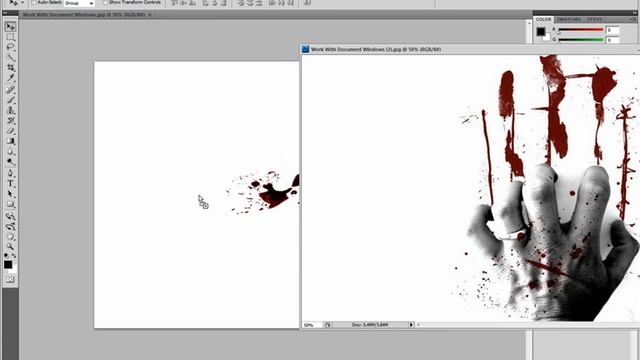Select the Pen tool

coord(10,173)
